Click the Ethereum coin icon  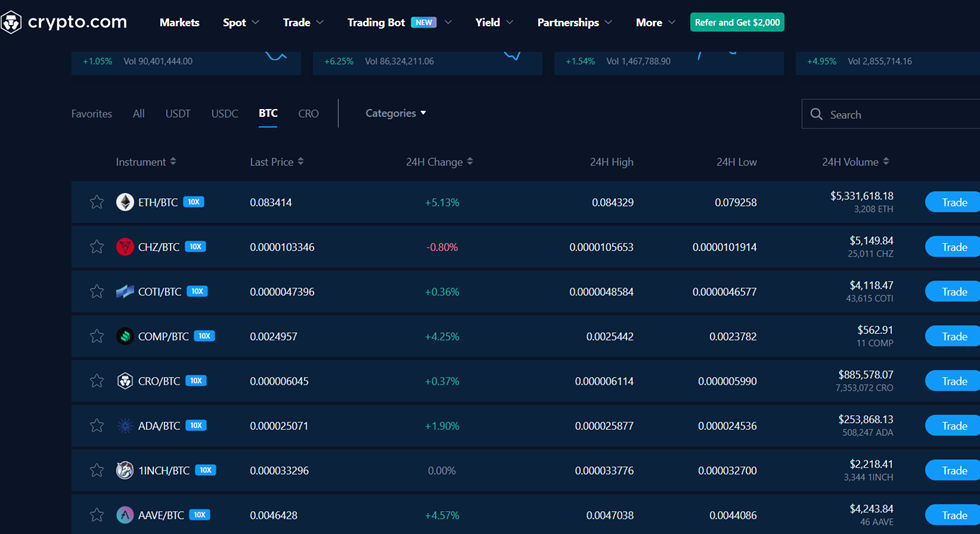(125, 202)
